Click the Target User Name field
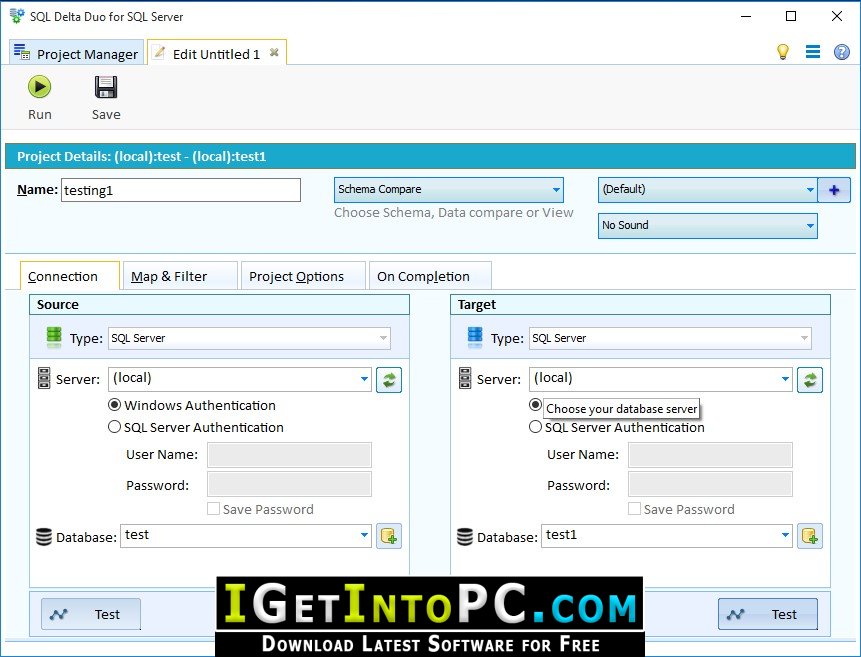 710,455
